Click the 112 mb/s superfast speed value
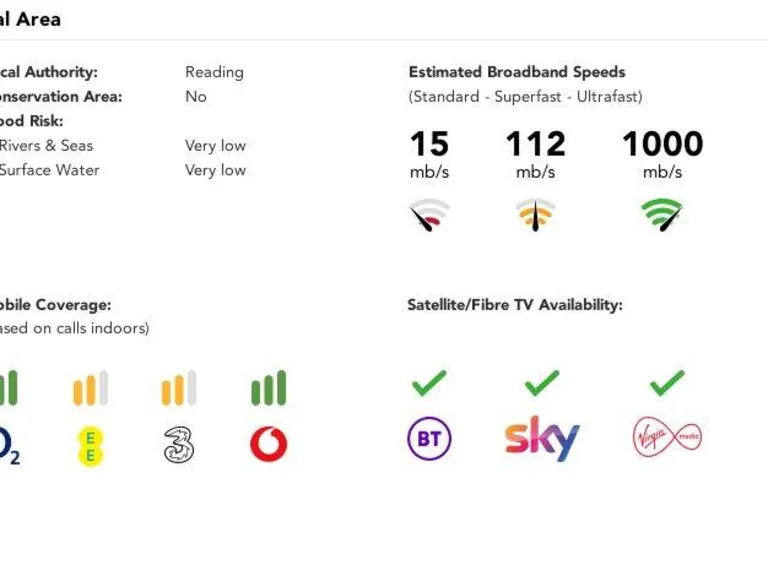Viewport: 768px width, 576px height. (535, 144)
